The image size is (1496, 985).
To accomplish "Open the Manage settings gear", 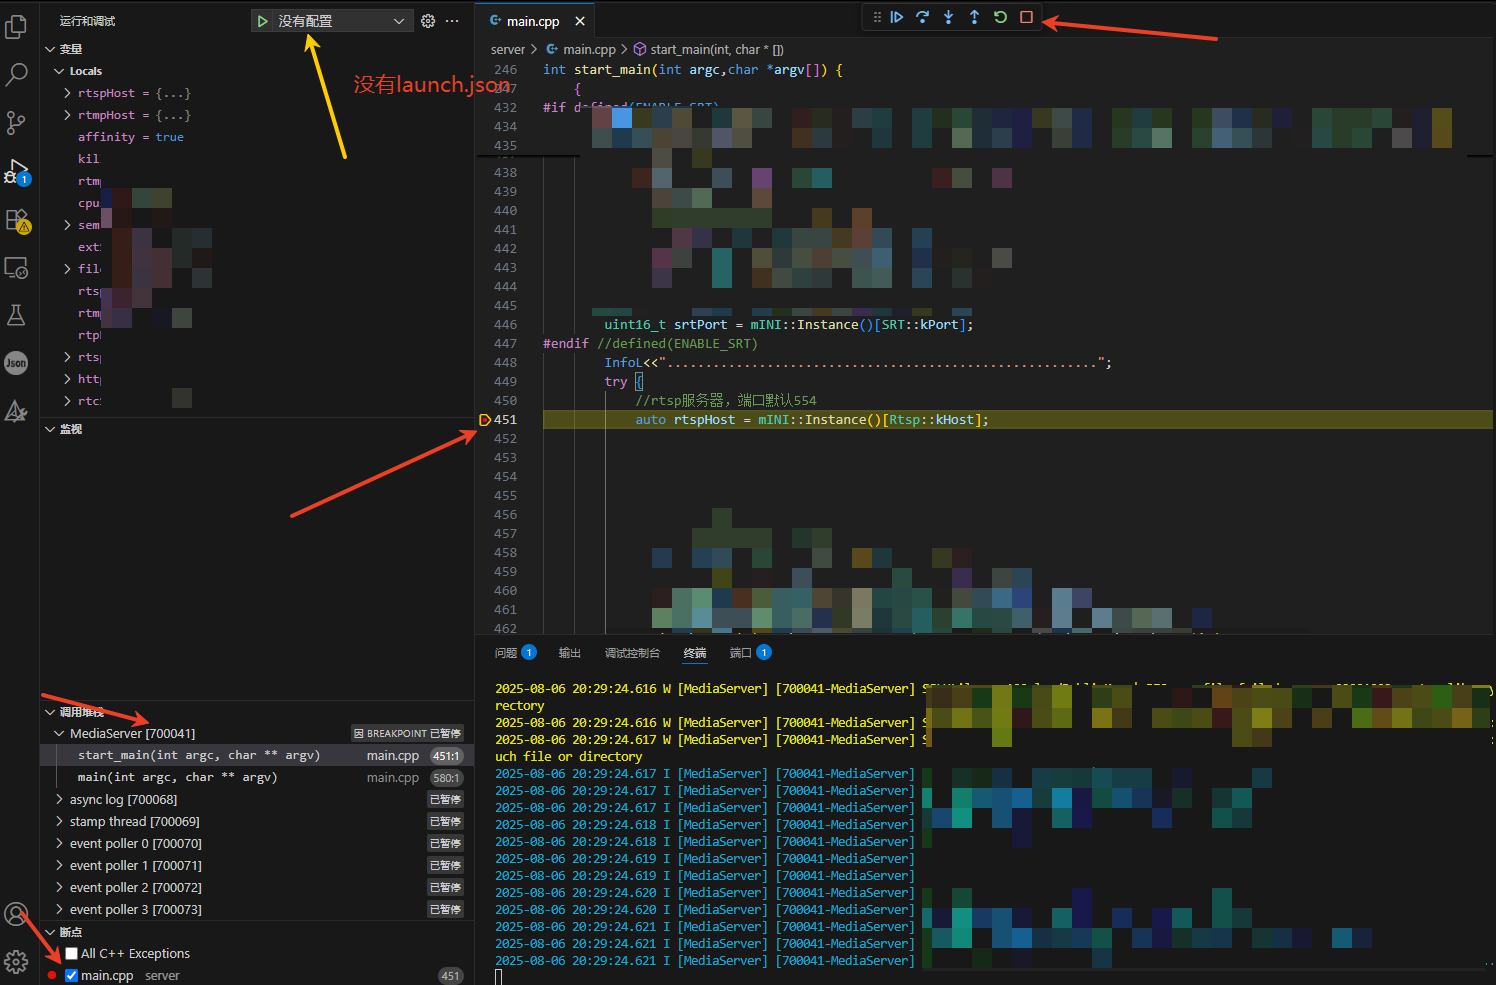I will click(16, 962).
